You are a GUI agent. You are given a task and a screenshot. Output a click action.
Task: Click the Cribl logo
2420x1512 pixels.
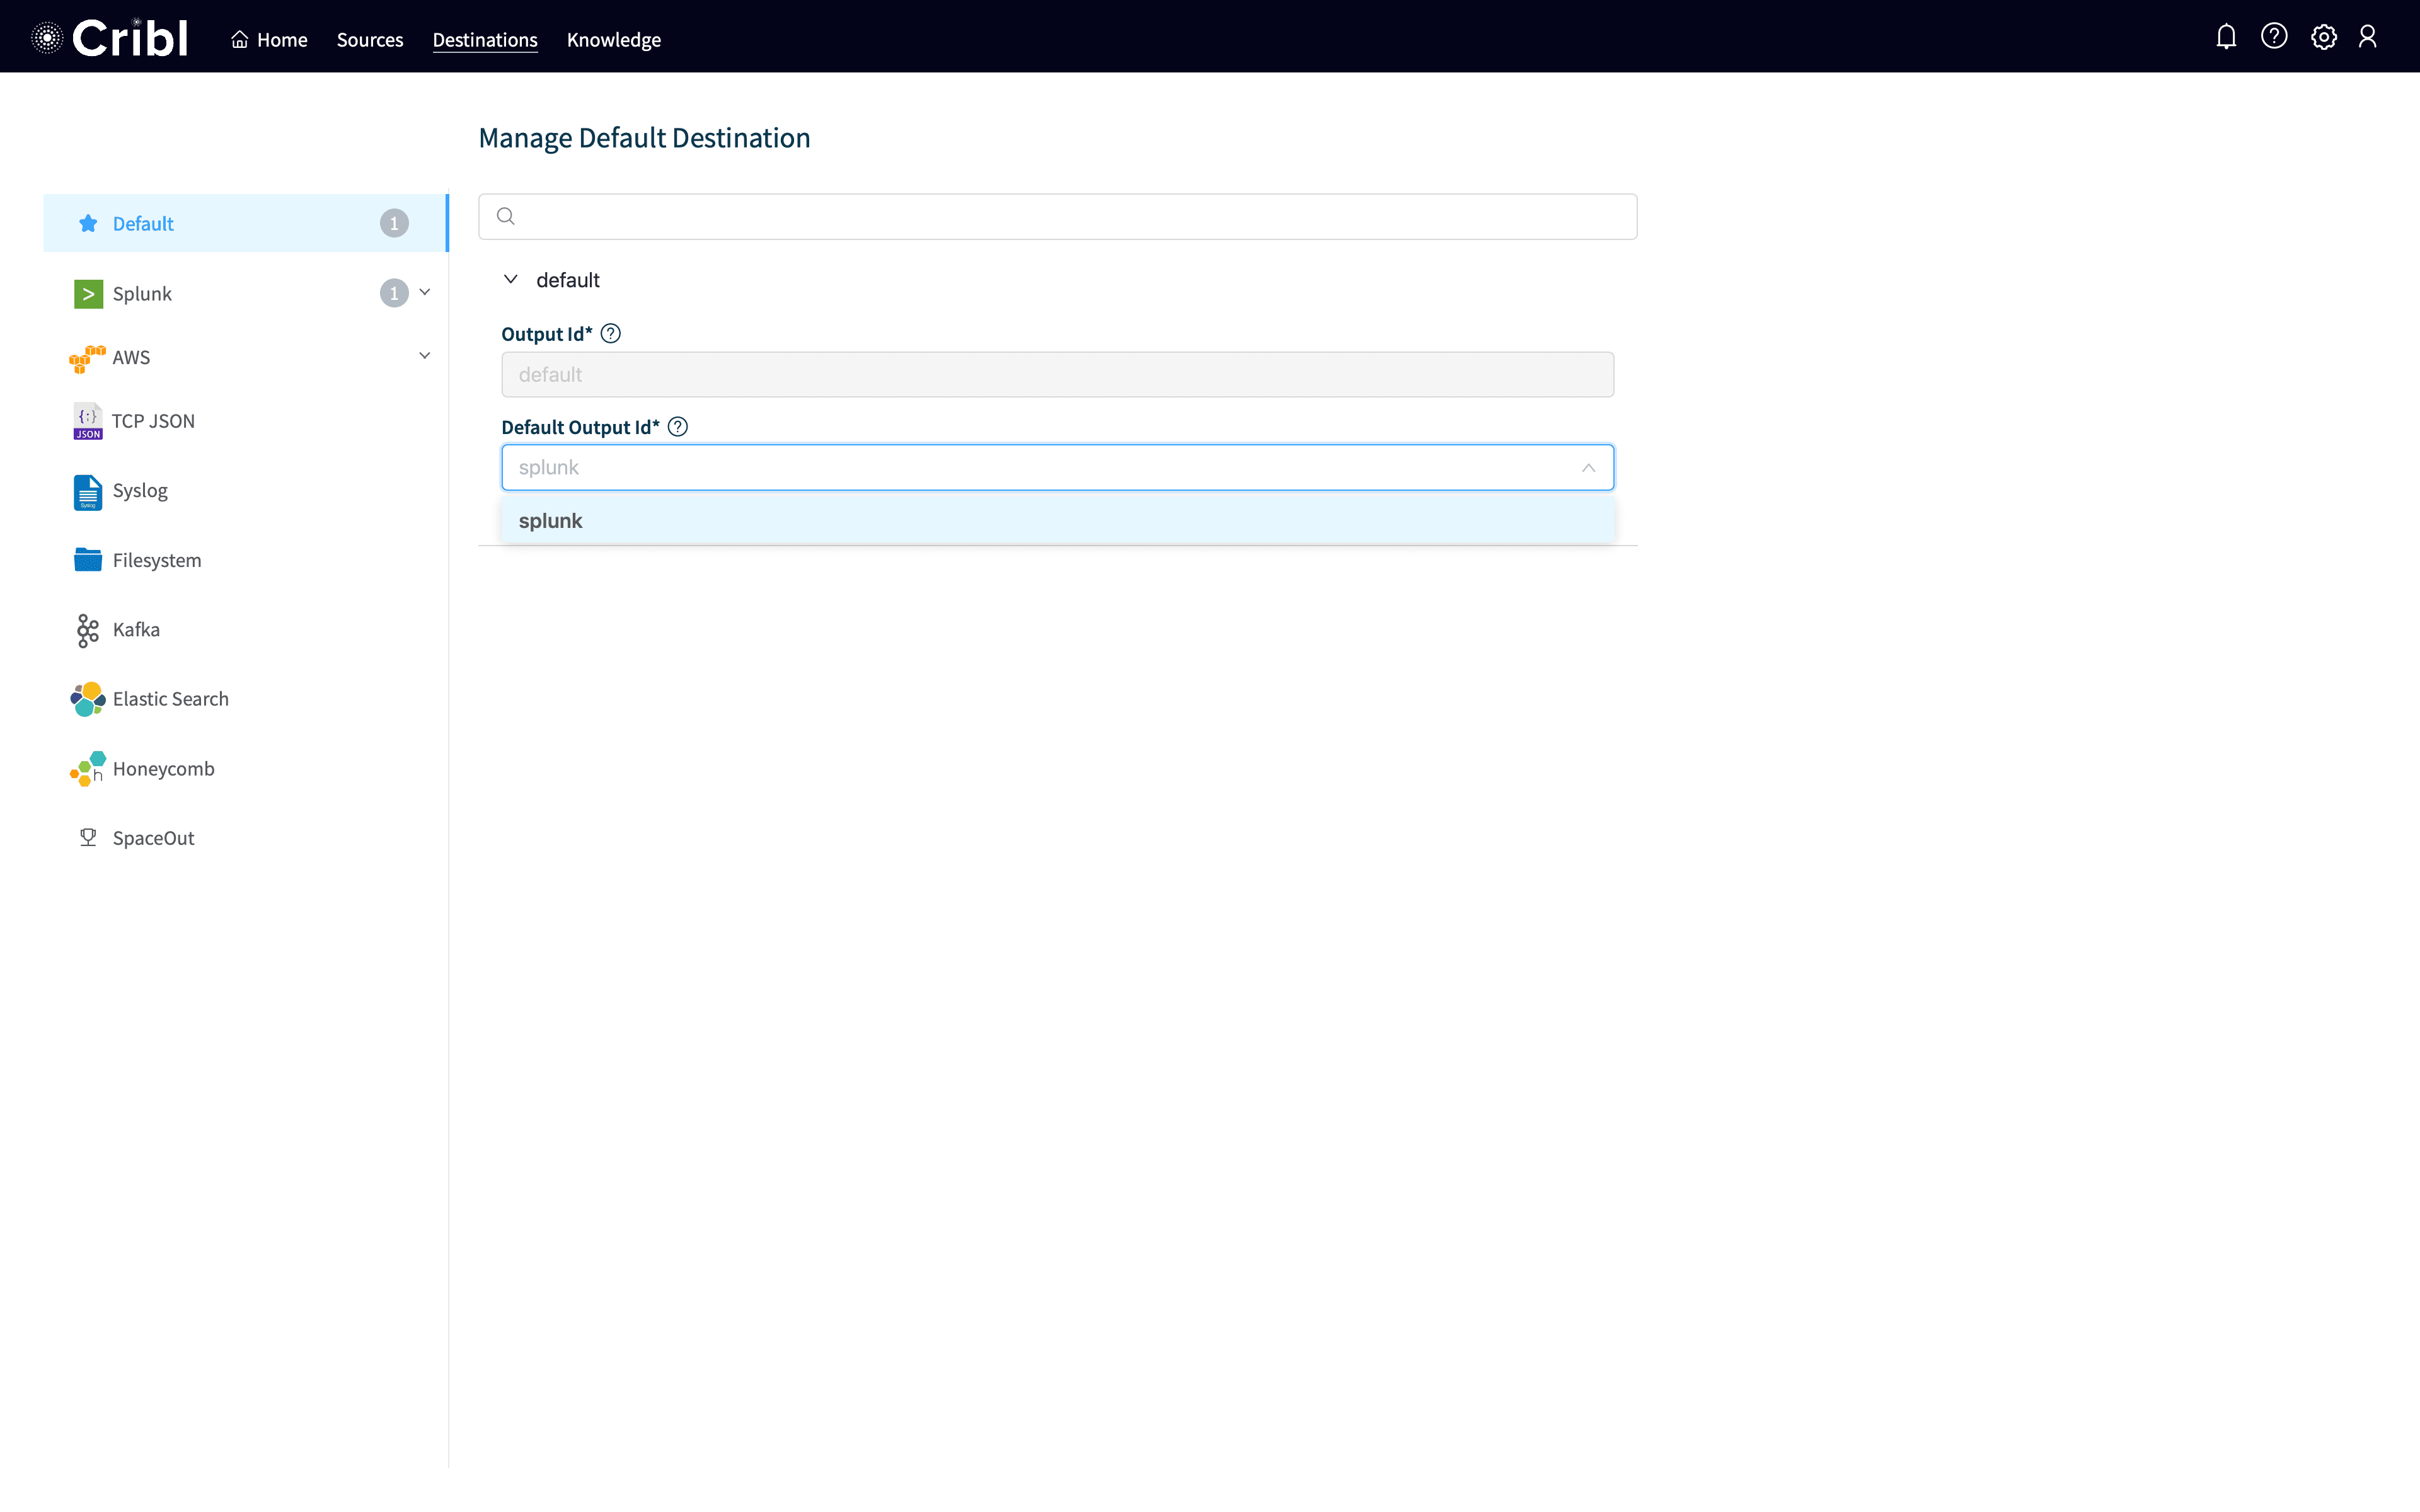pyautogui.click(x=110, y=38)
